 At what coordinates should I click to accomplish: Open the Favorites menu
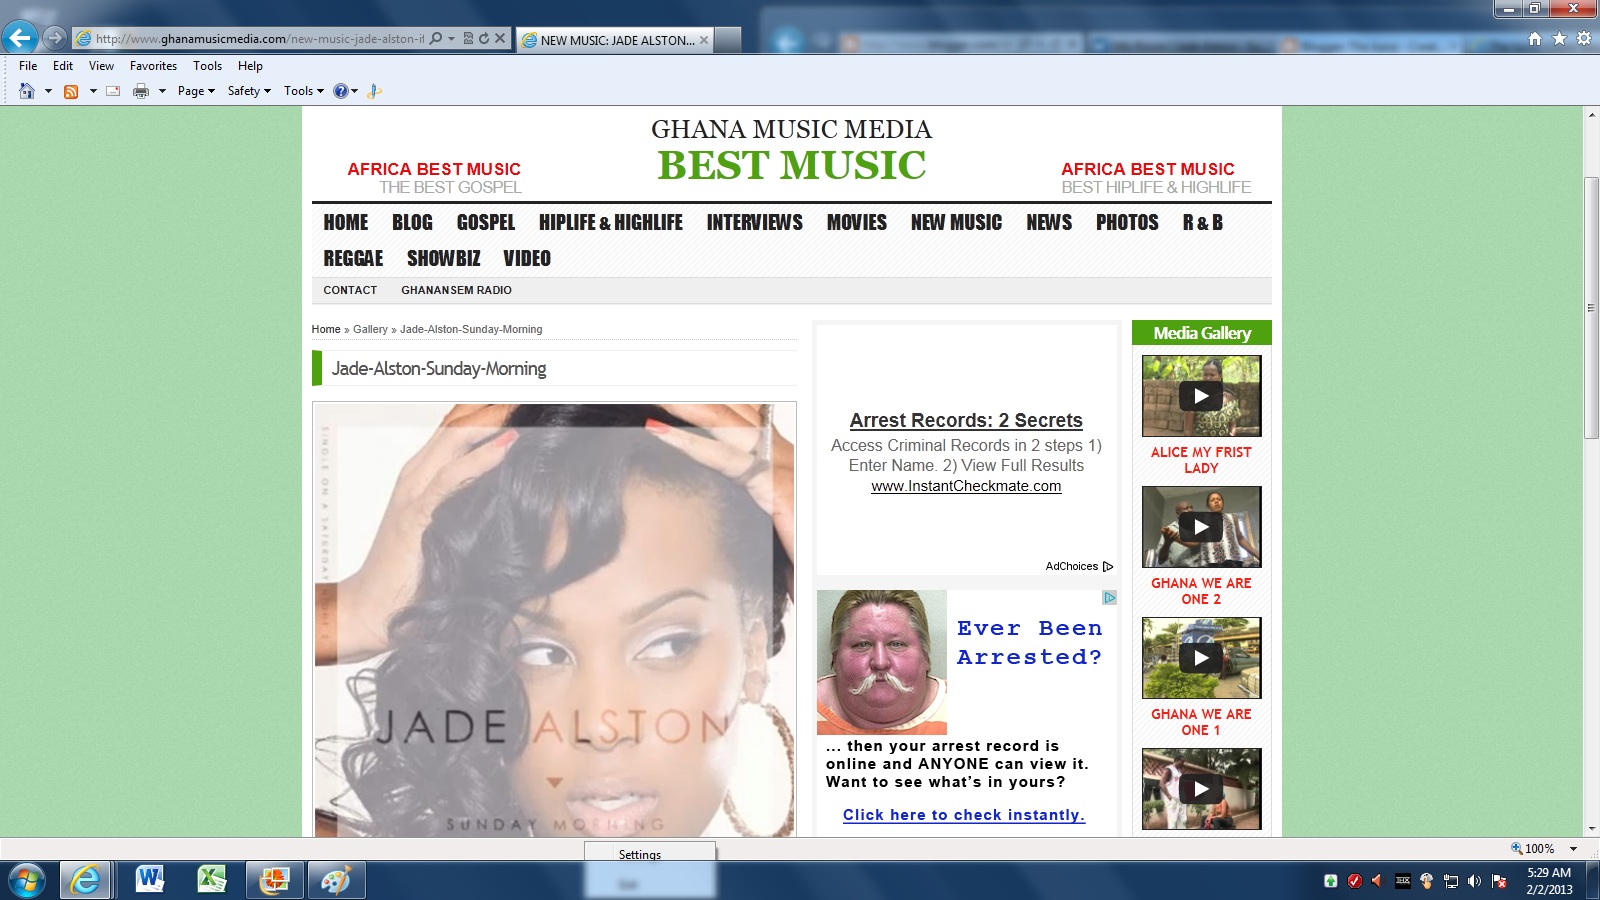click(x=153, y=66)
